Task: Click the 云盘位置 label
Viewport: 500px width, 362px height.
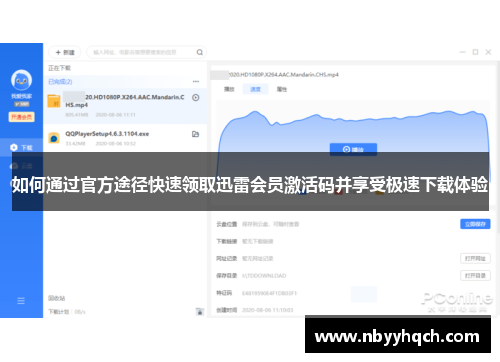Action: pyautogui.click(x=227, y=224)
